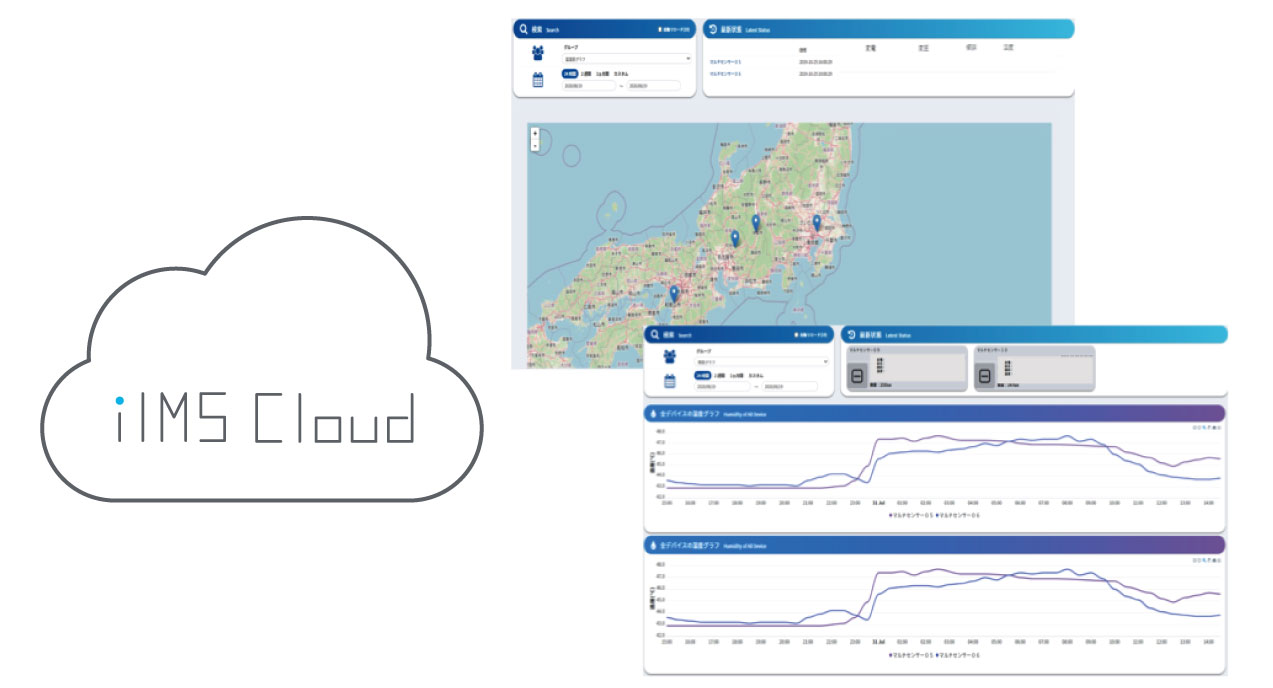Select the highlighted 24-hour period tab in the graph screen
Image resolution: width=1273 pixels, height=688 pixels.
pyautogui.click(x=702, y=376)
